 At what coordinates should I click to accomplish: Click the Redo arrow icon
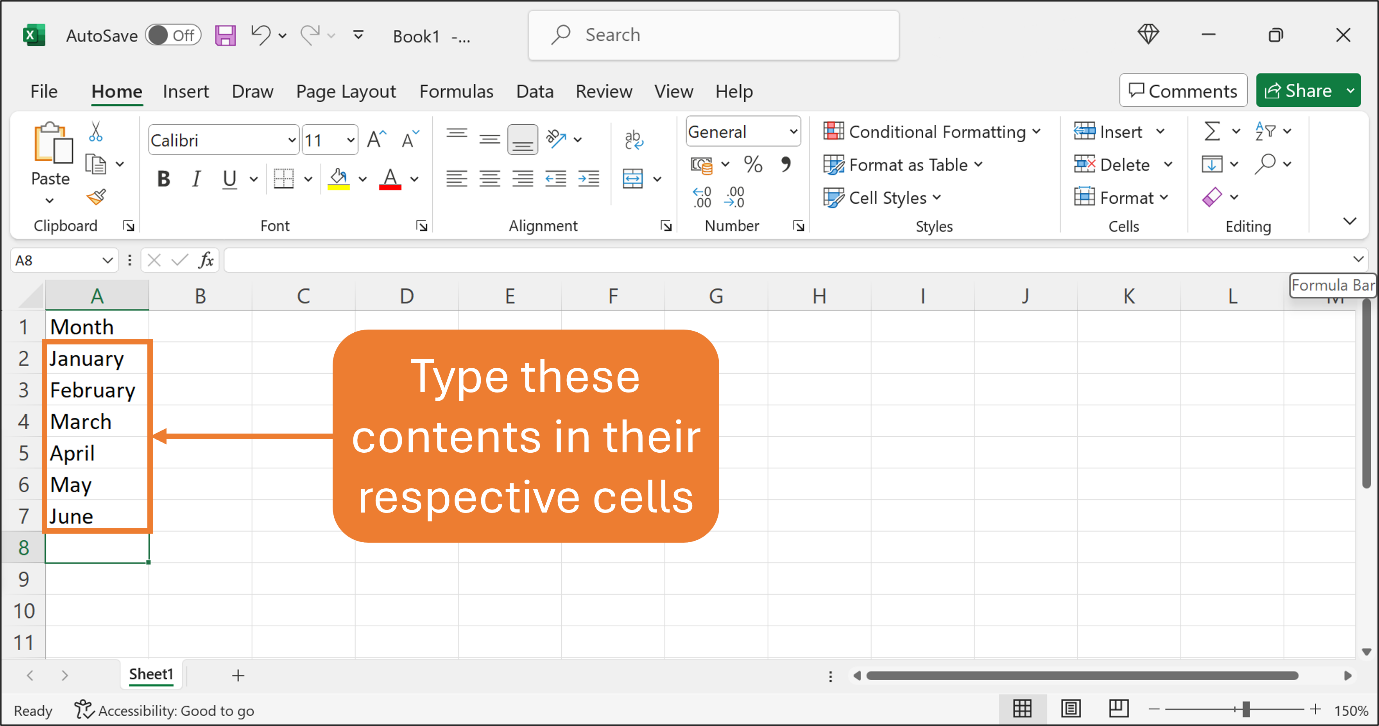tap(310, 35)
